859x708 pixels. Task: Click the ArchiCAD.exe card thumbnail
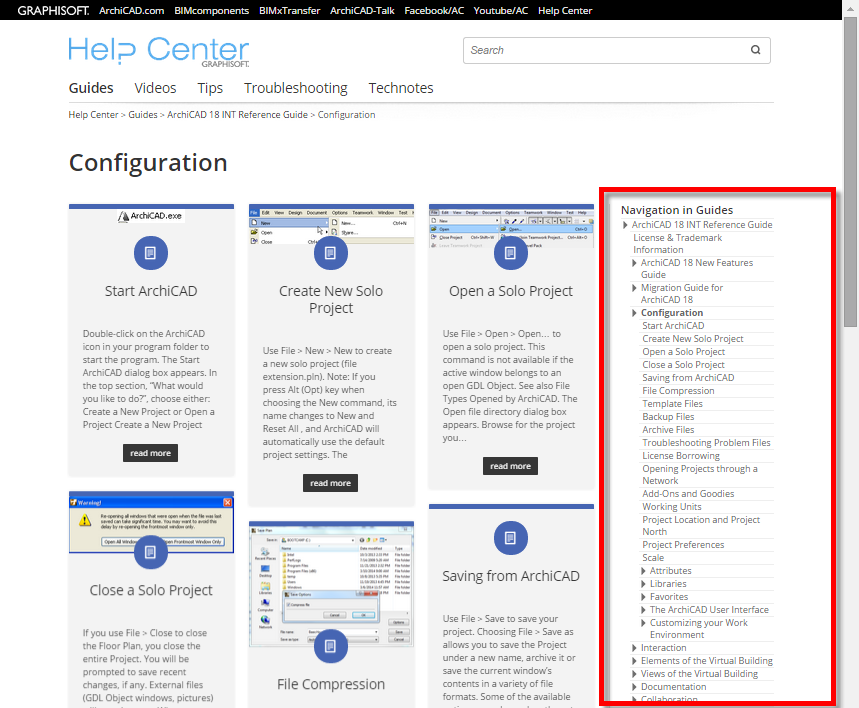coord(151,216)
